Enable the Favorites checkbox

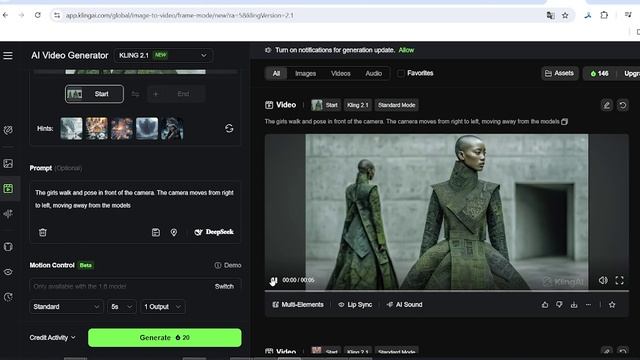click(401, 73)
